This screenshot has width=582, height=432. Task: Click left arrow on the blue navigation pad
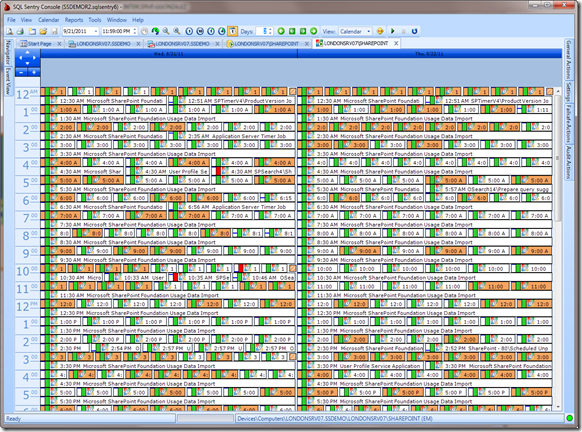[x=20, y=58]
